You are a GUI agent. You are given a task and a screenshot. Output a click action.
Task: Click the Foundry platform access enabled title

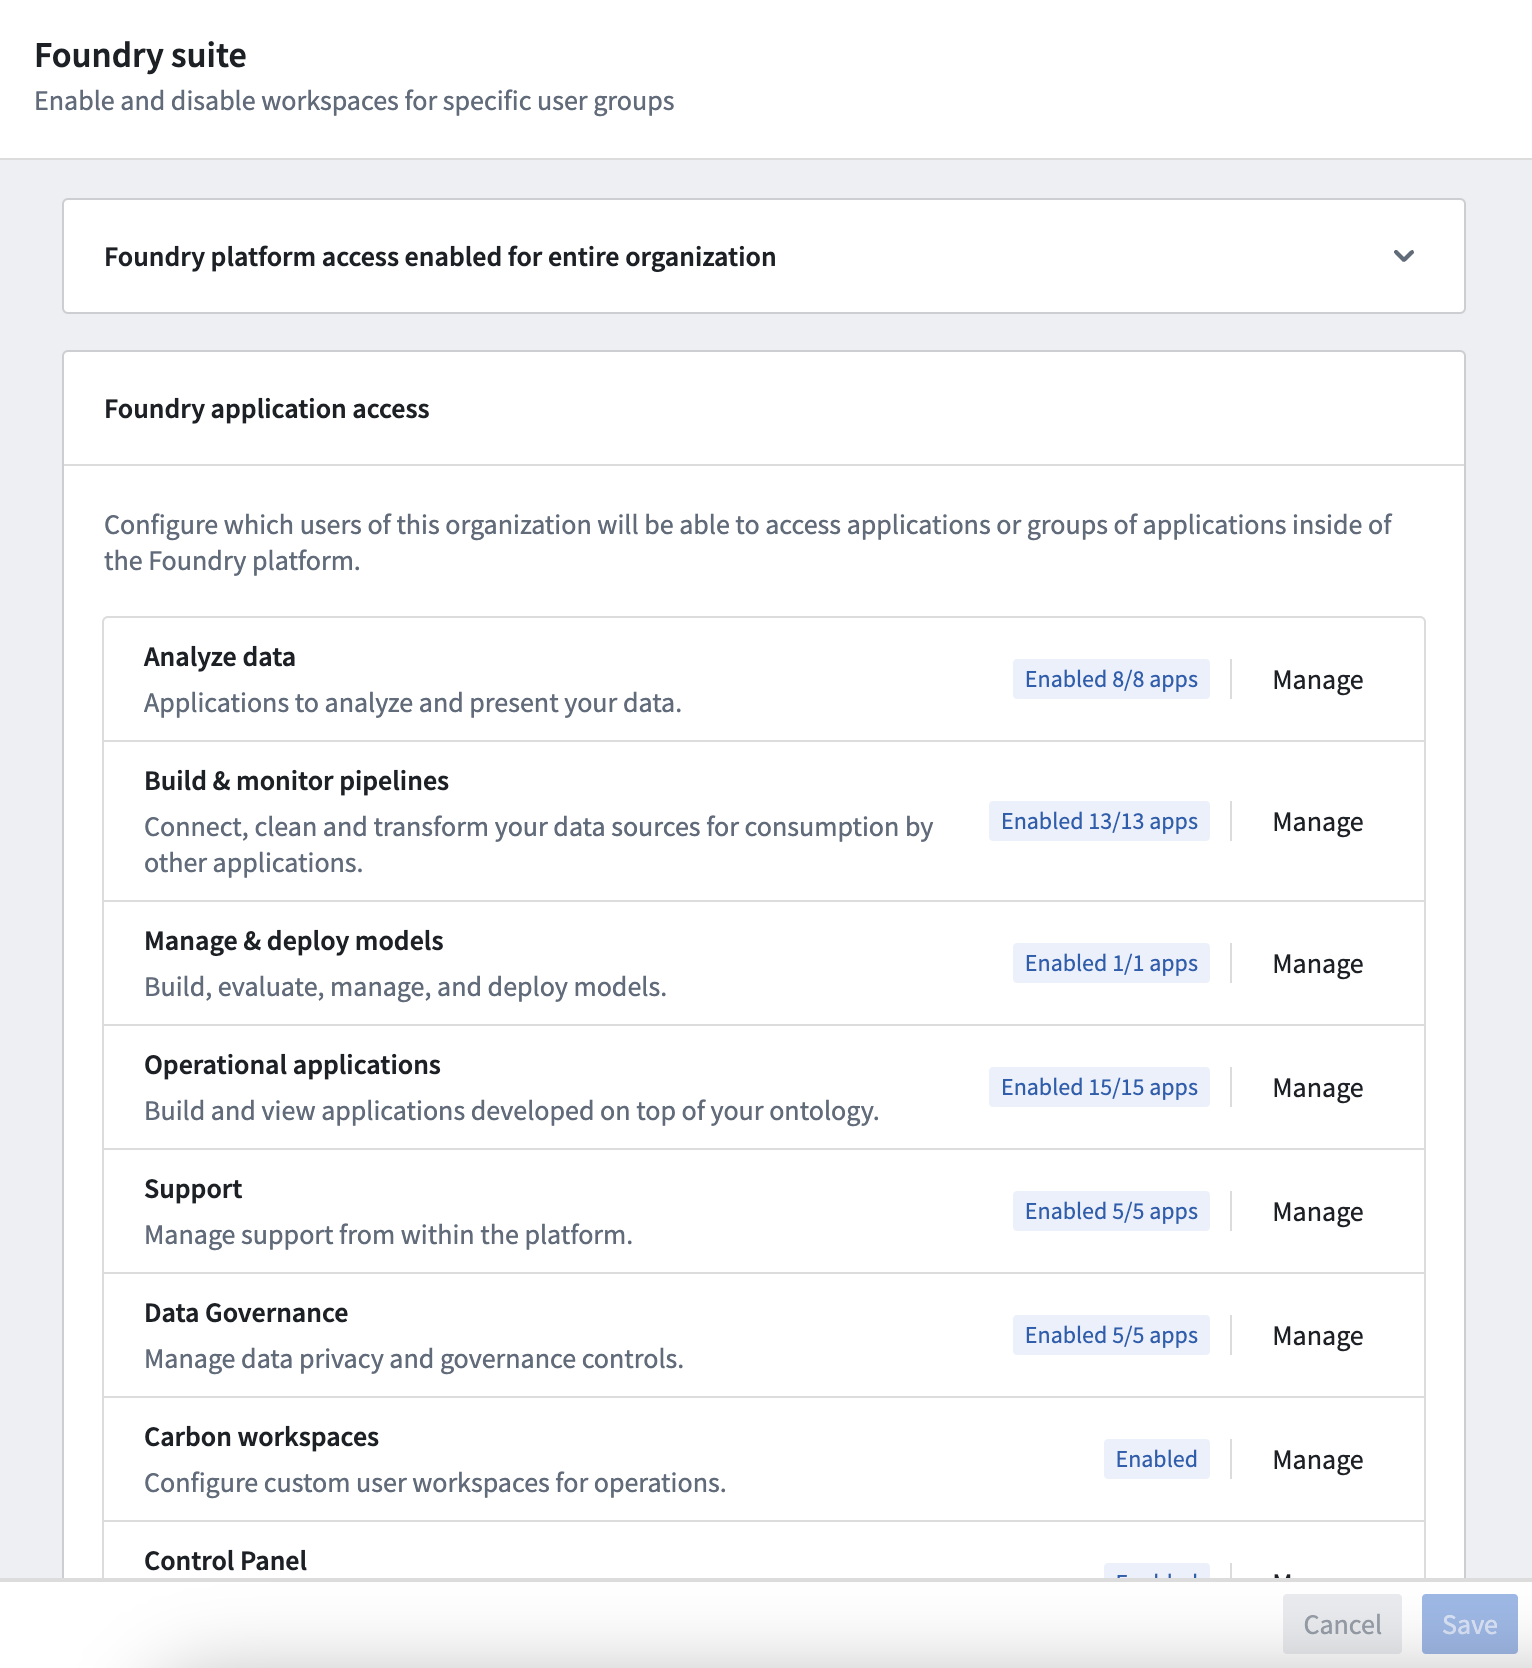click(440, 257)
